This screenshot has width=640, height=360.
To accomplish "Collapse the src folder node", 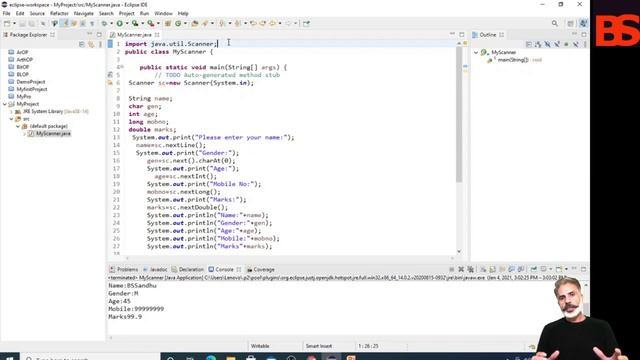I will (x=11, y=119).
